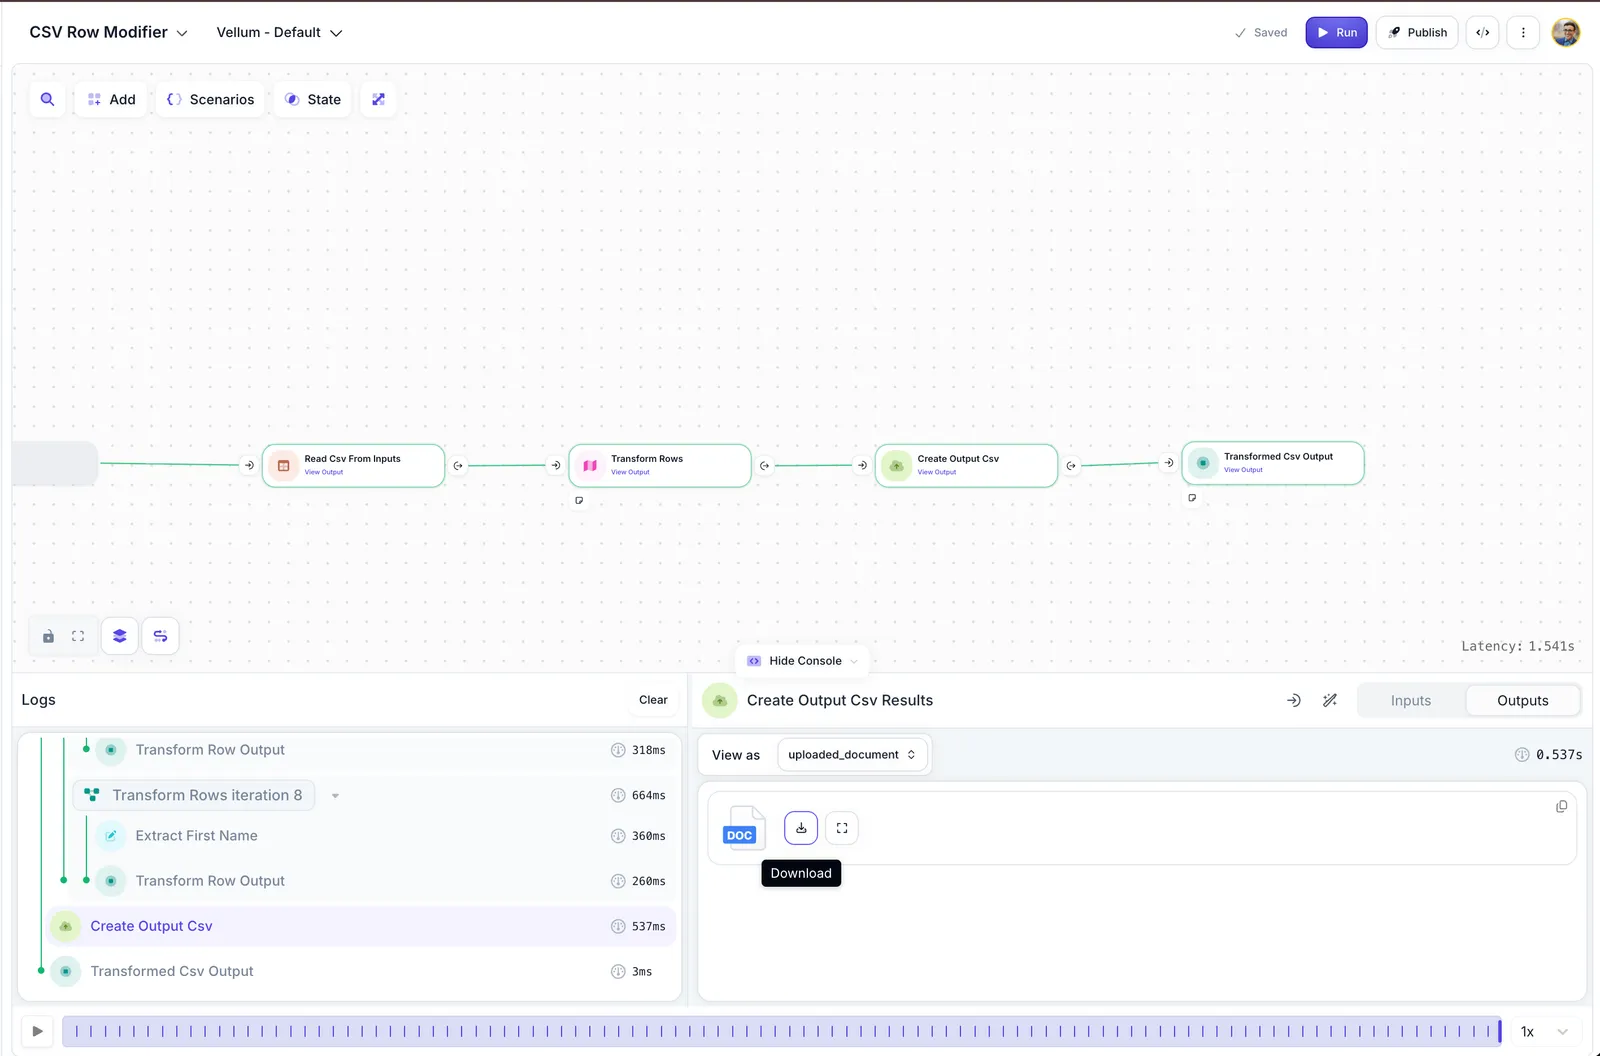Copy the output using the copy icon
Viewport: 1600px width, 1056px height.
[1561, 806]
